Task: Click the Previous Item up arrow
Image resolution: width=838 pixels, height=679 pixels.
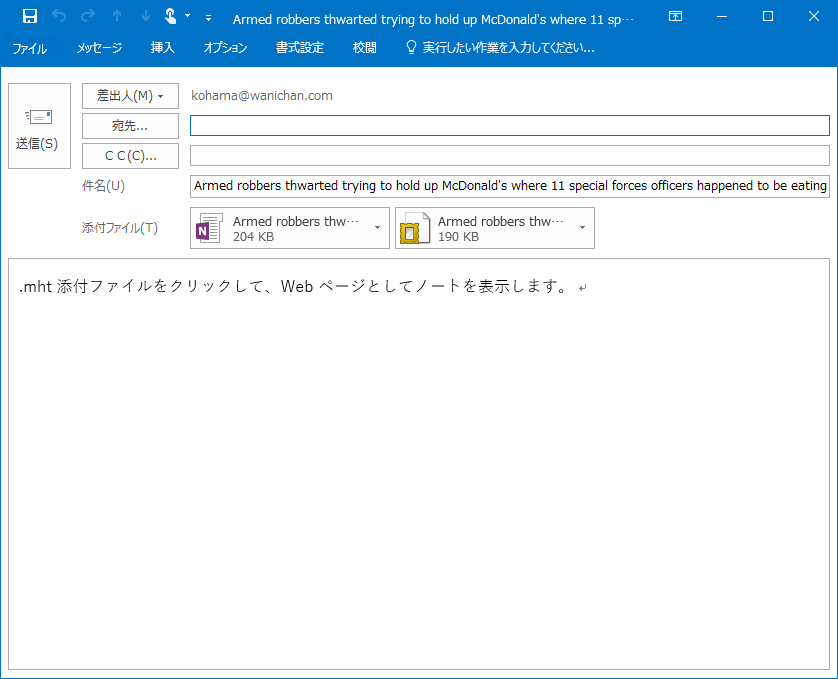Action: pyautogui.click(x=117, y=17)
